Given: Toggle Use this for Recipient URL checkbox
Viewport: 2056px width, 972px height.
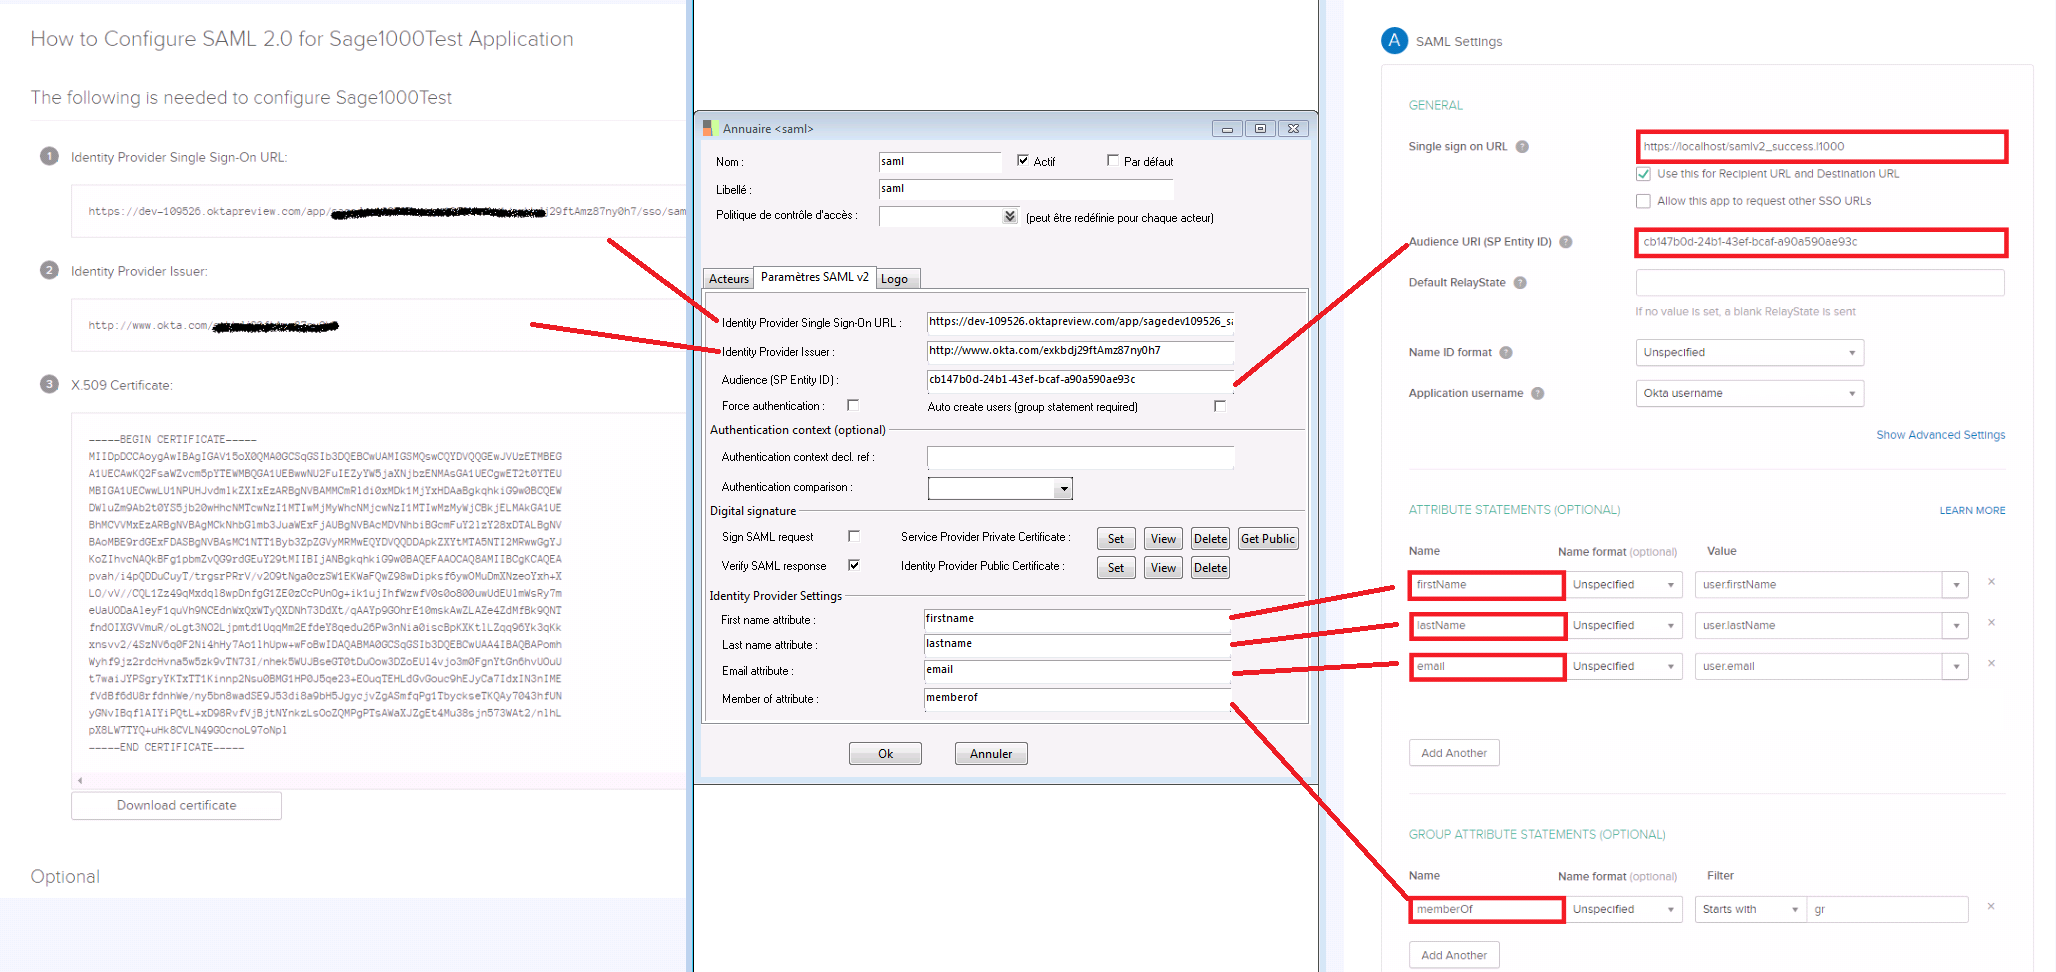Looking at the screenshot, I should 1643,174.
